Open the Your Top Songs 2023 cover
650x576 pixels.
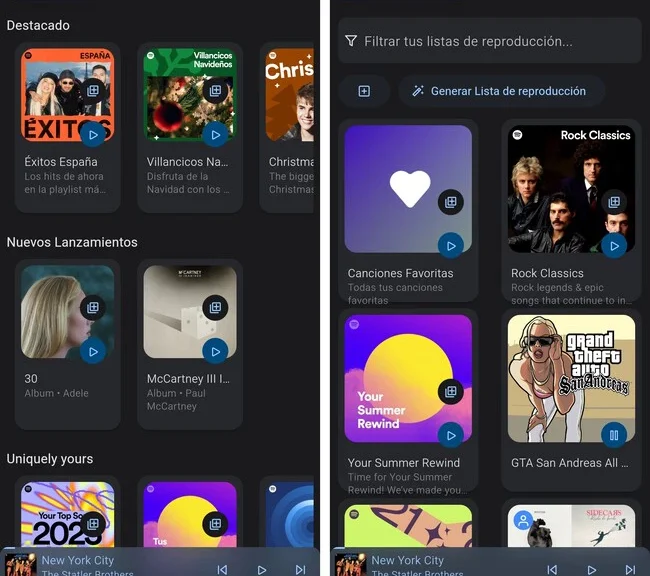pyautogui.click(x=60, y=515)
